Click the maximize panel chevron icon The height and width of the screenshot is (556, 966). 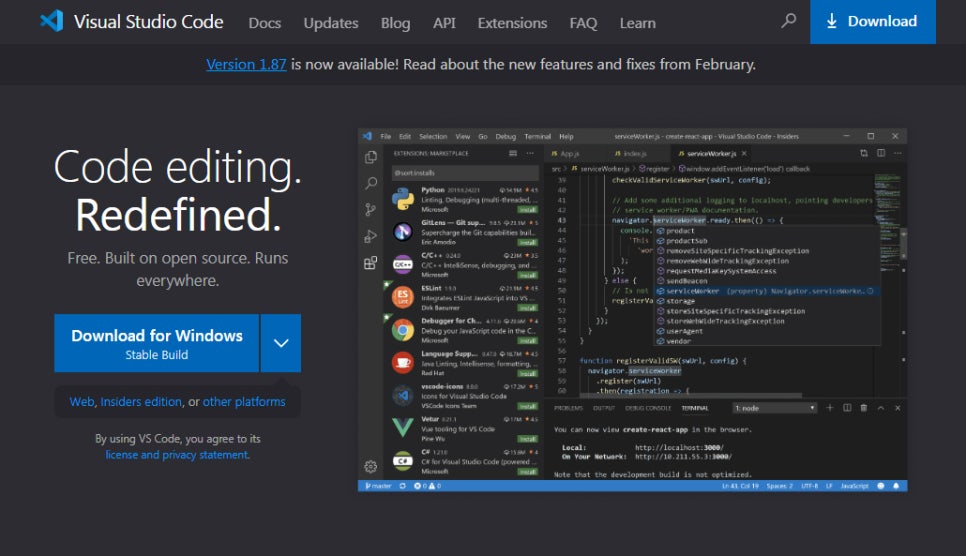tap(881, 407)
